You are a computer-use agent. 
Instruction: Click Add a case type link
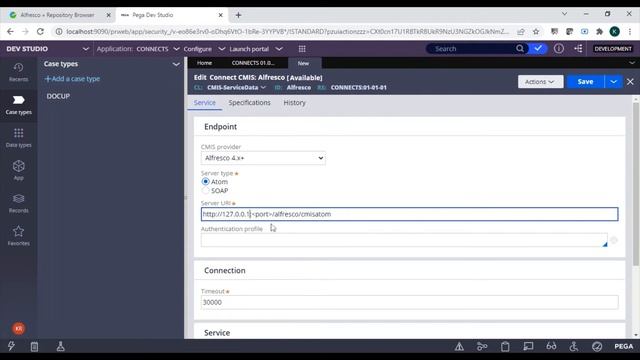[72, 79]
